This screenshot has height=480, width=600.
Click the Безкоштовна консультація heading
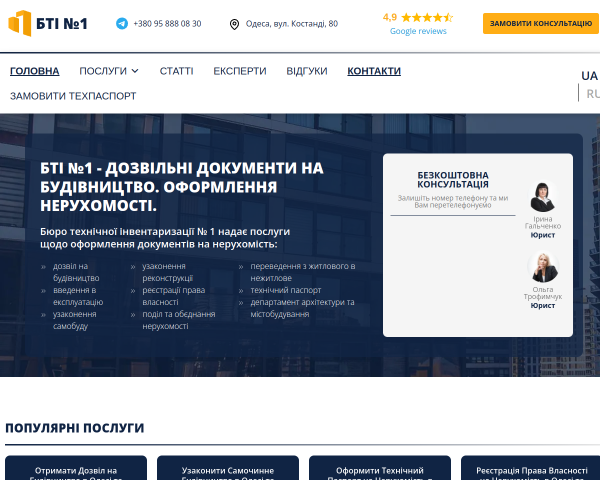pyautogui.click(x=453, y=180)
